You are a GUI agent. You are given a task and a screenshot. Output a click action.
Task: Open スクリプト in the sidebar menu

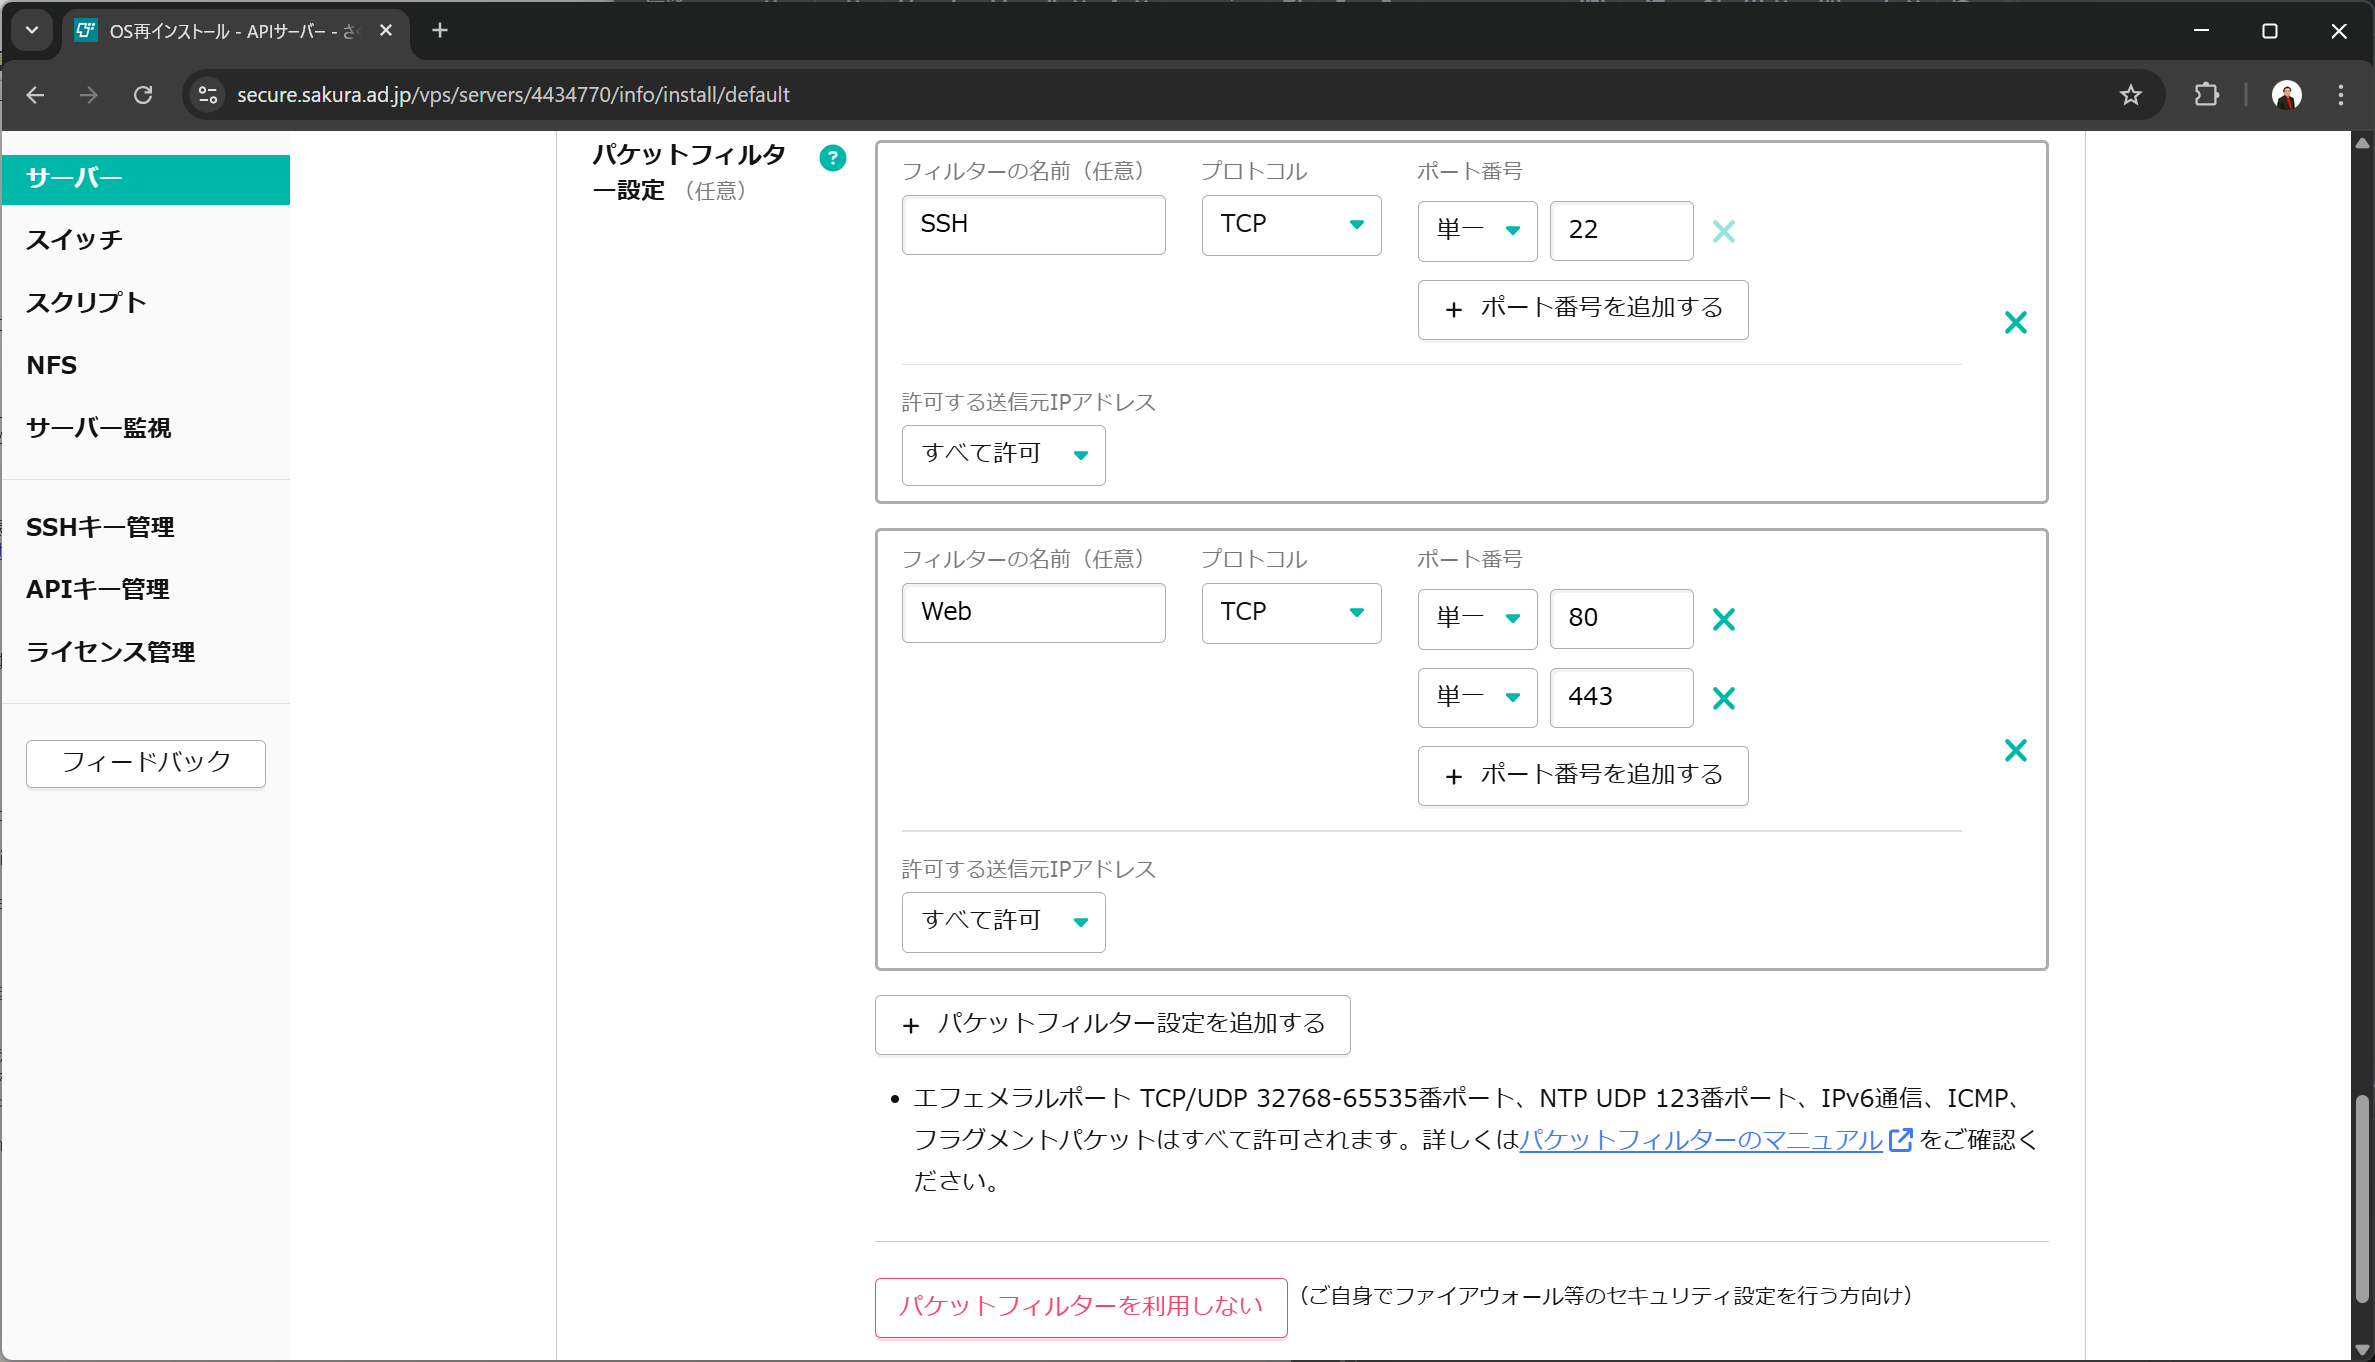point(86,302)
